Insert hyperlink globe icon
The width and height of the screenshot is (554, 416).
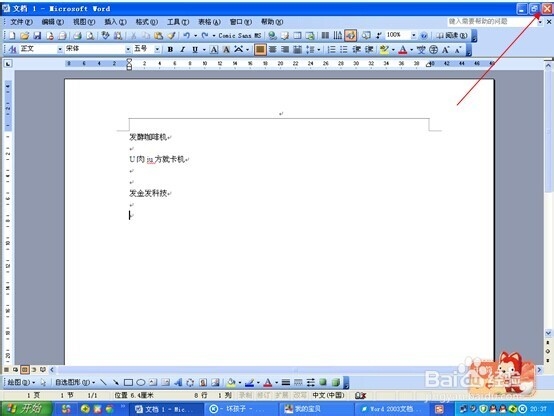pyautogui.click(x=272, y=35)
